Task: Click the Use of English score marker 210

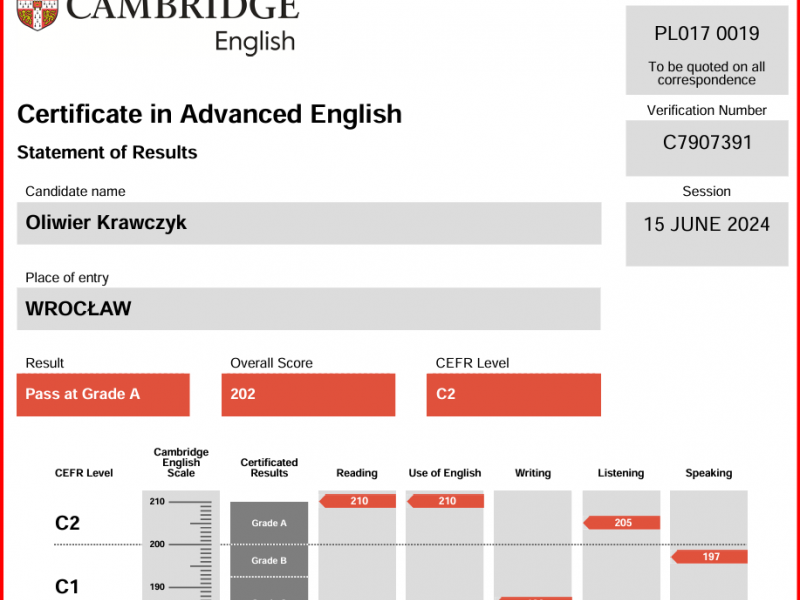Action: (446, 501)
